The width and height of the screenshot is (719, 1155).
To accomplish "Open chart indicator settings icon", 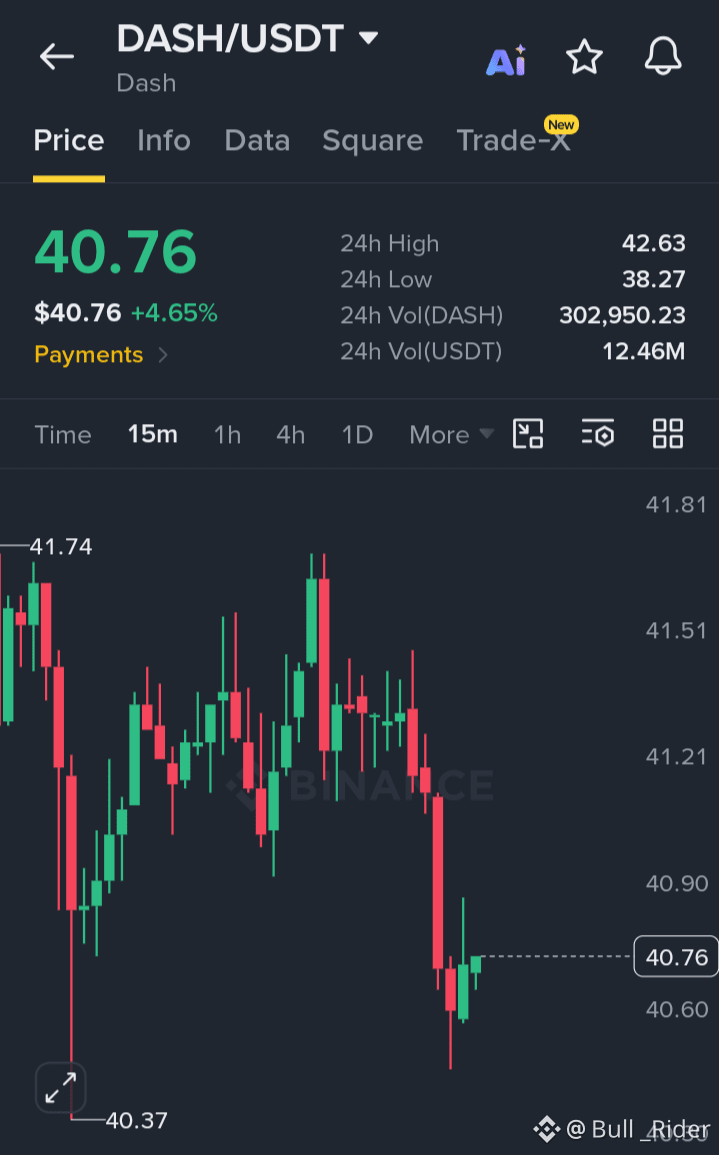I will 597,434.
